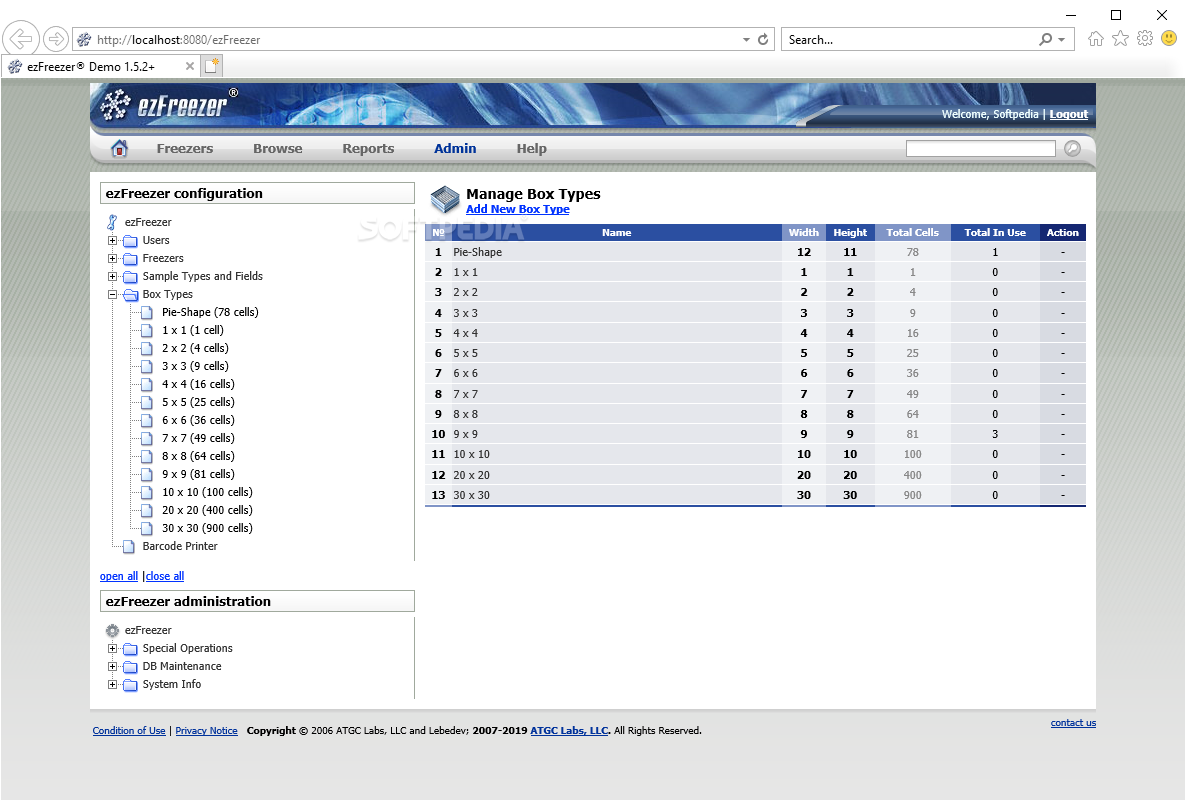
Task: Click the Special Operations folder icon
Action: [x=130, y=649]
